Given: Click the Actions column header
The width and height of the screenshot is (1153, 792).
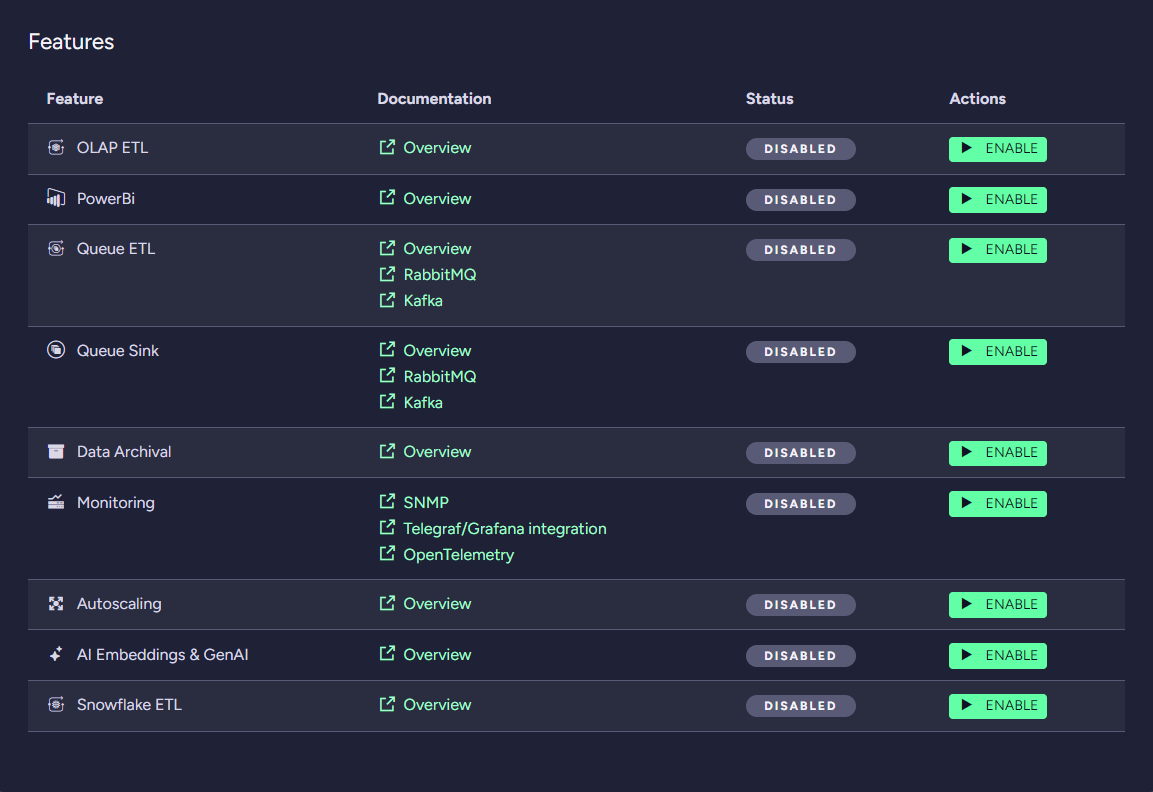Looking at the screenshot, I should pos(977,99).
